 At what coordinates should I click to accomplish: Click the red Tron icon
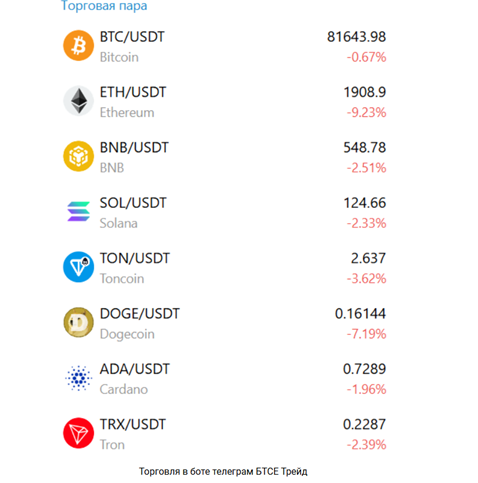point(78,433)
